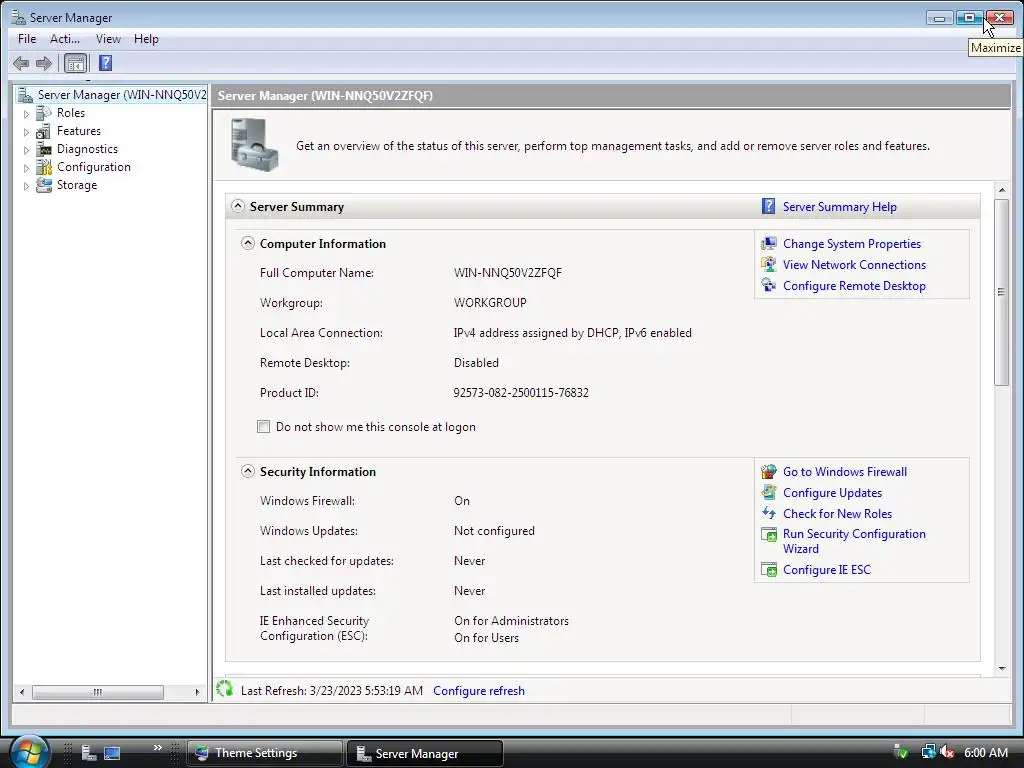Click the Configure IE ESC icon
1024x768 pixels.
(769, 569)
